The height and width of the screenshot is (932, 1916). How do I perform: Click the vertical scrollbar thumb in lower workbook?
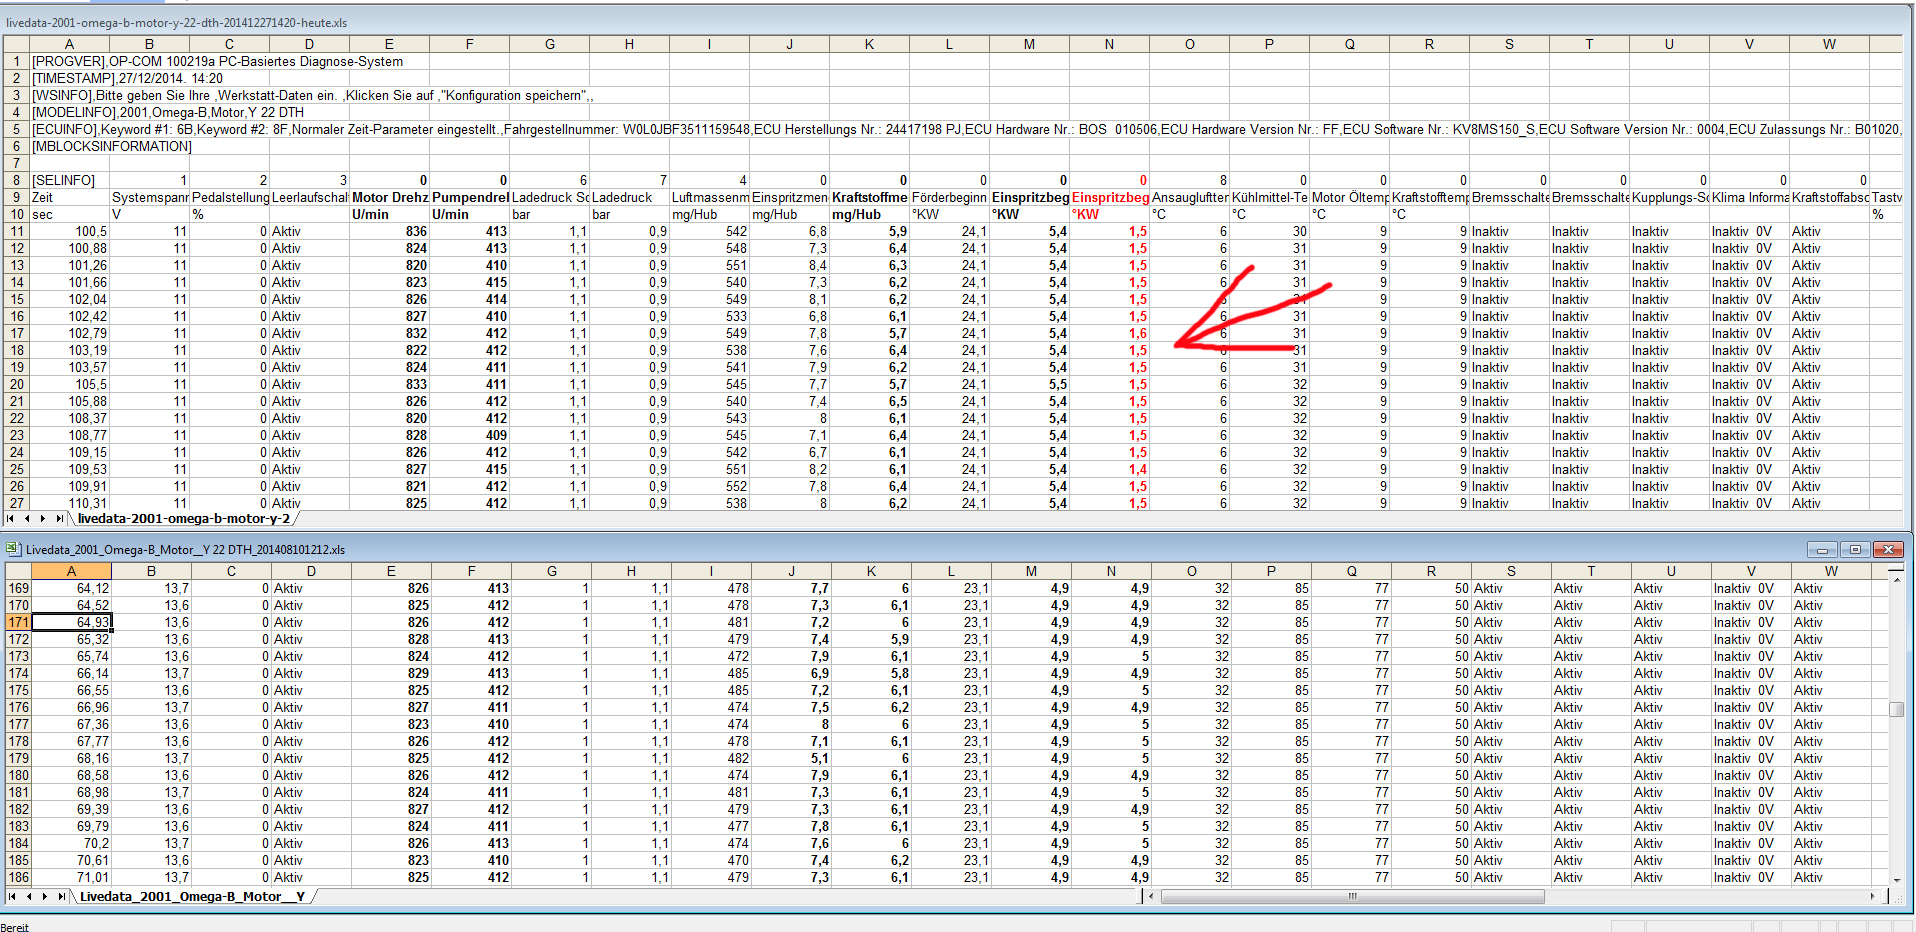tap(1896, 709)
